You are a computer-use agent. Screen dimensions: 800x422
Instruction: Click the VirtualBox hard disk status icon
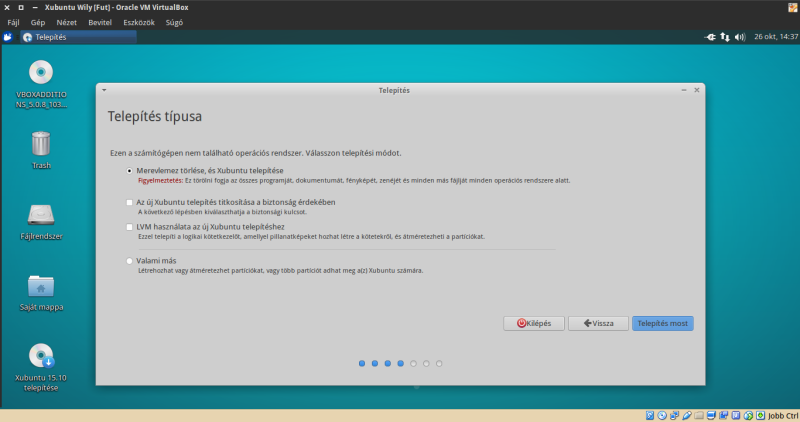[649, 415]
